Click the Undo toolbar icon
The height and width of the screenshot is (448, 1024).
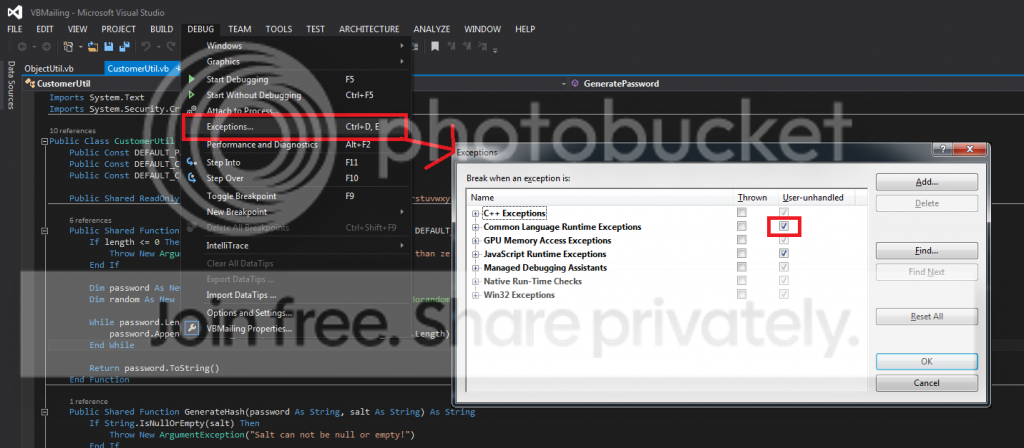click(146, 46)
